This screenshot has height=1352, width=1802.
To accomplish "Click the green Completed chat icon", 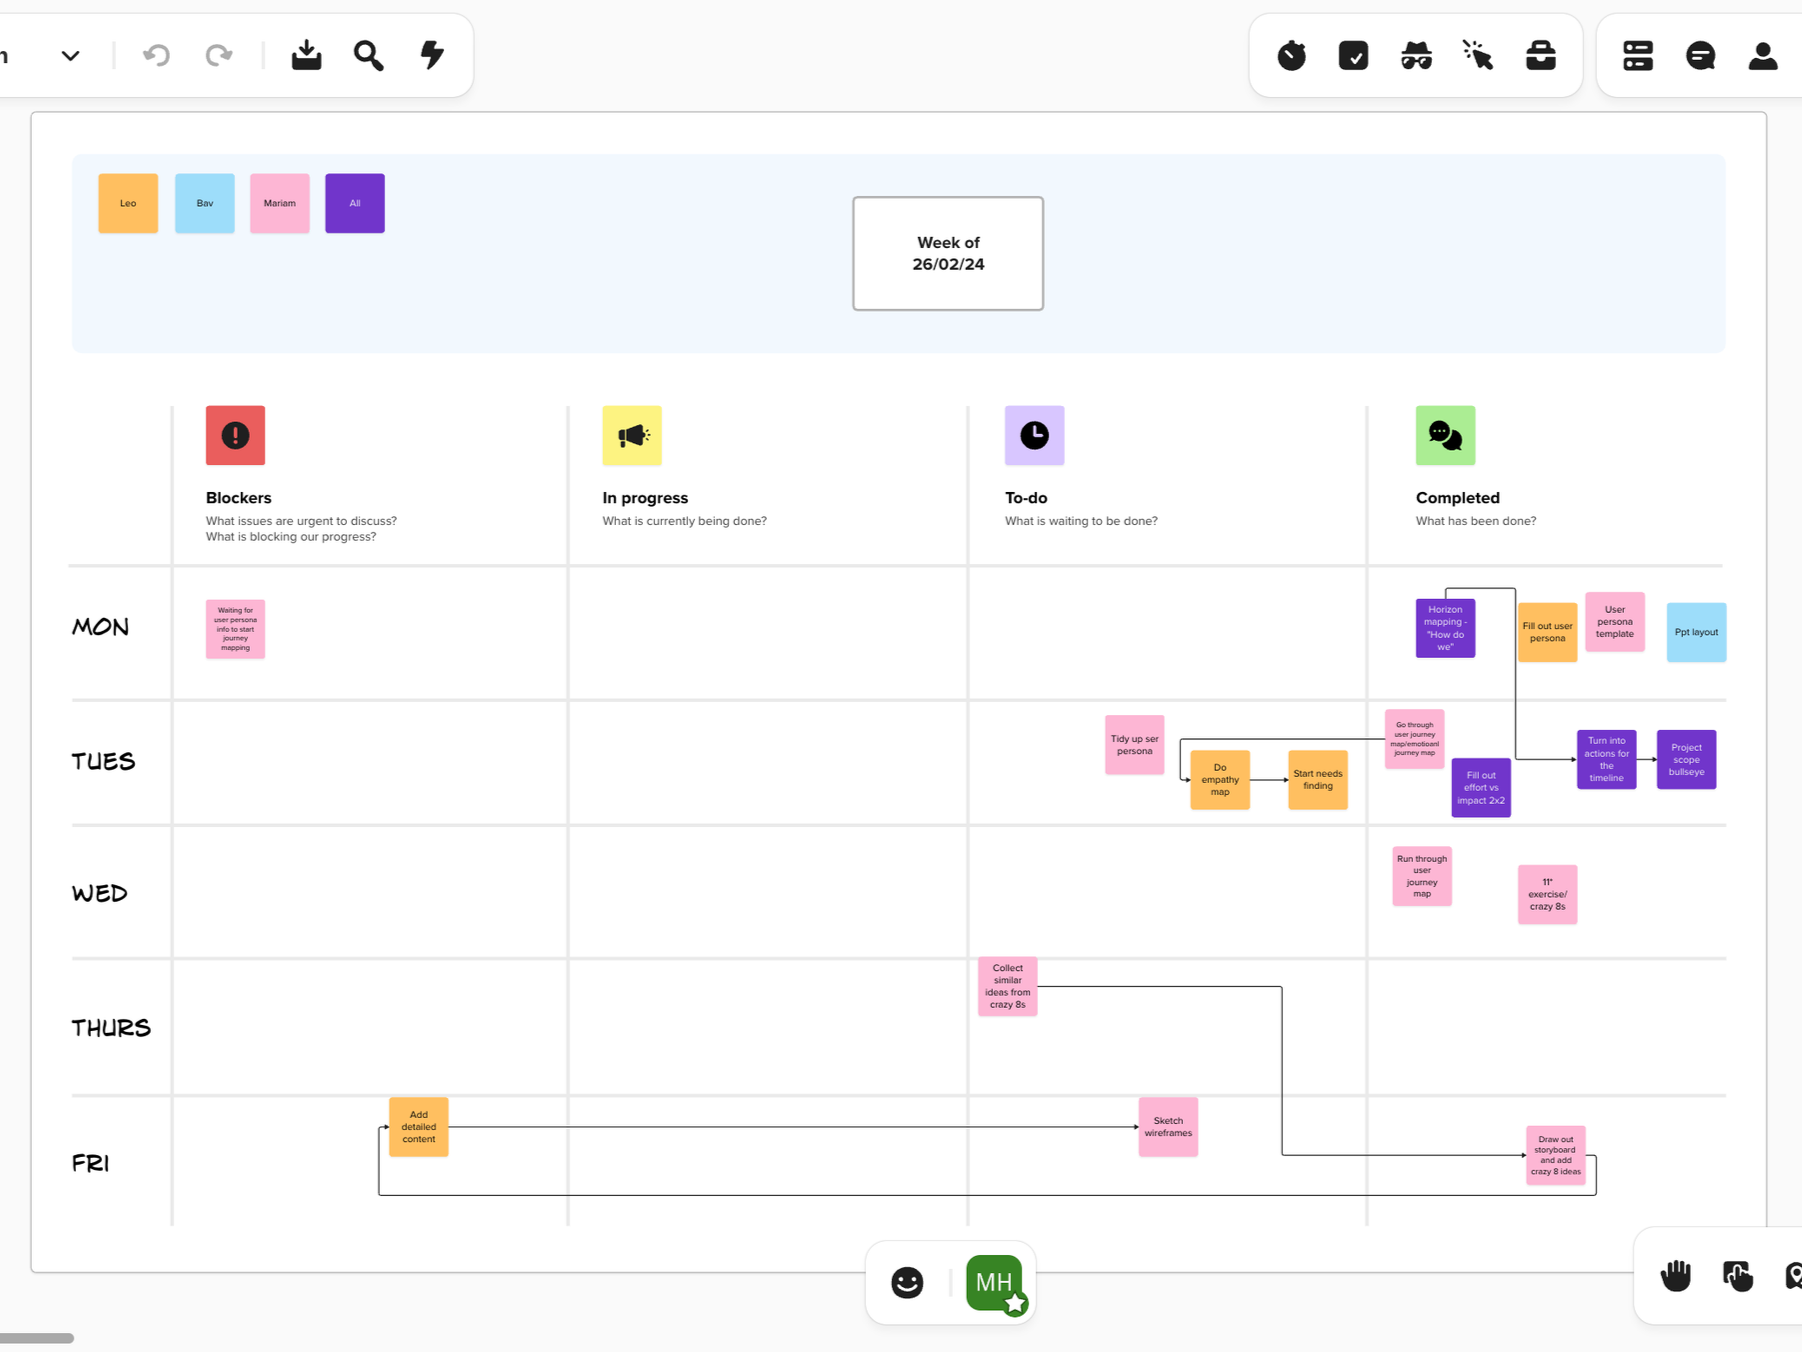I will point(1446,435).
